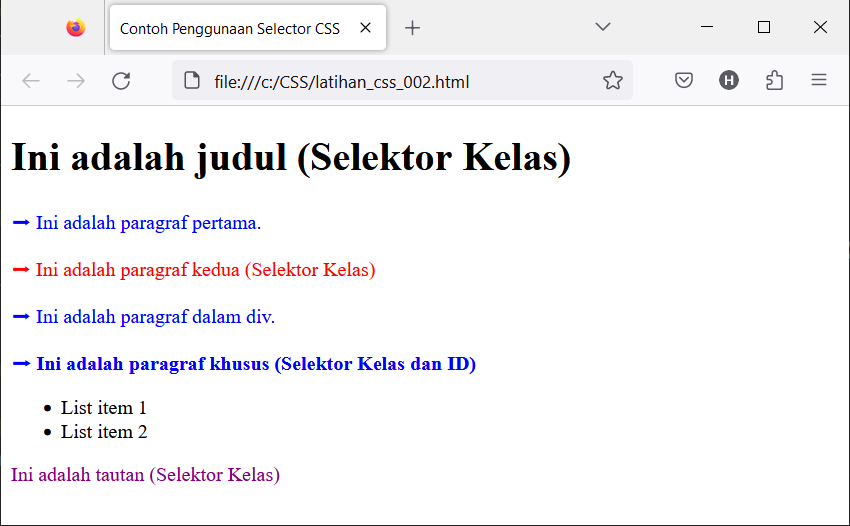Open the H account avatar icon

point(729,80)
